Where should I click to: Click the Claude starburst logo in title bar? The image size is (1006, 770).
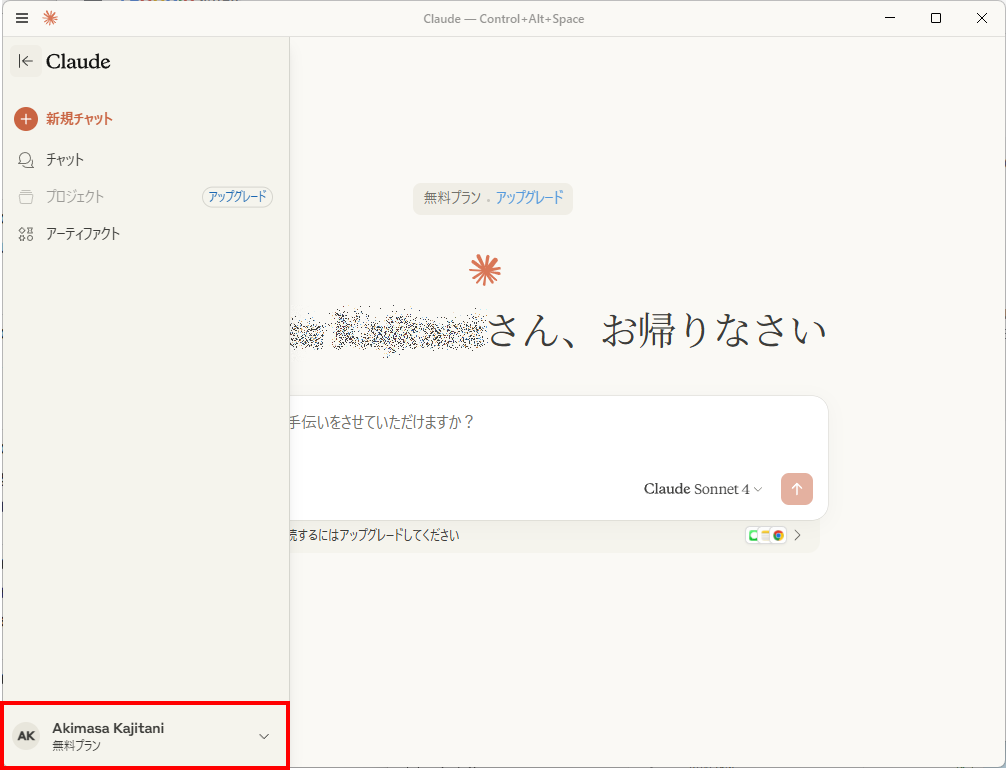point(50,18)
